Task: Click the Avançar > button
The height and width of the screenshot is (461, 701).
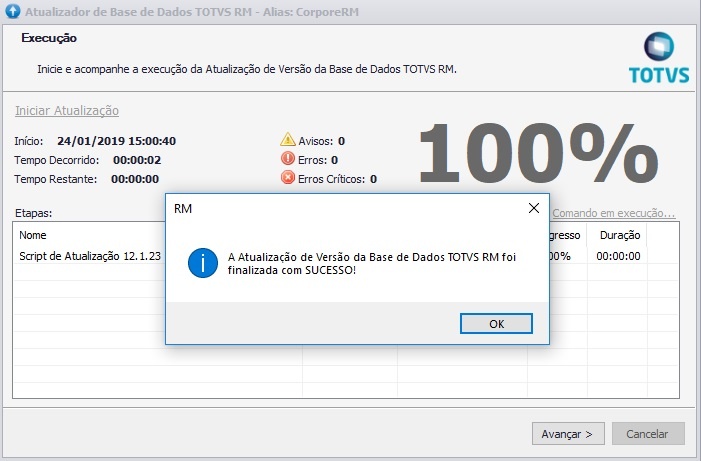Action: 568,434
